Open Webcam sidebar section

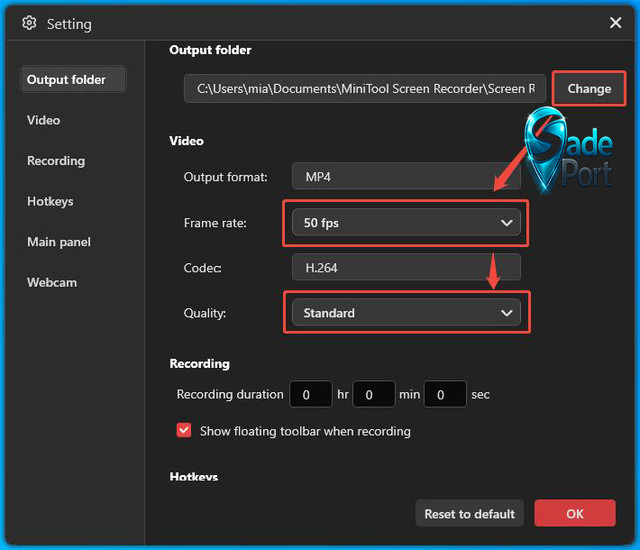click(52, 282)
